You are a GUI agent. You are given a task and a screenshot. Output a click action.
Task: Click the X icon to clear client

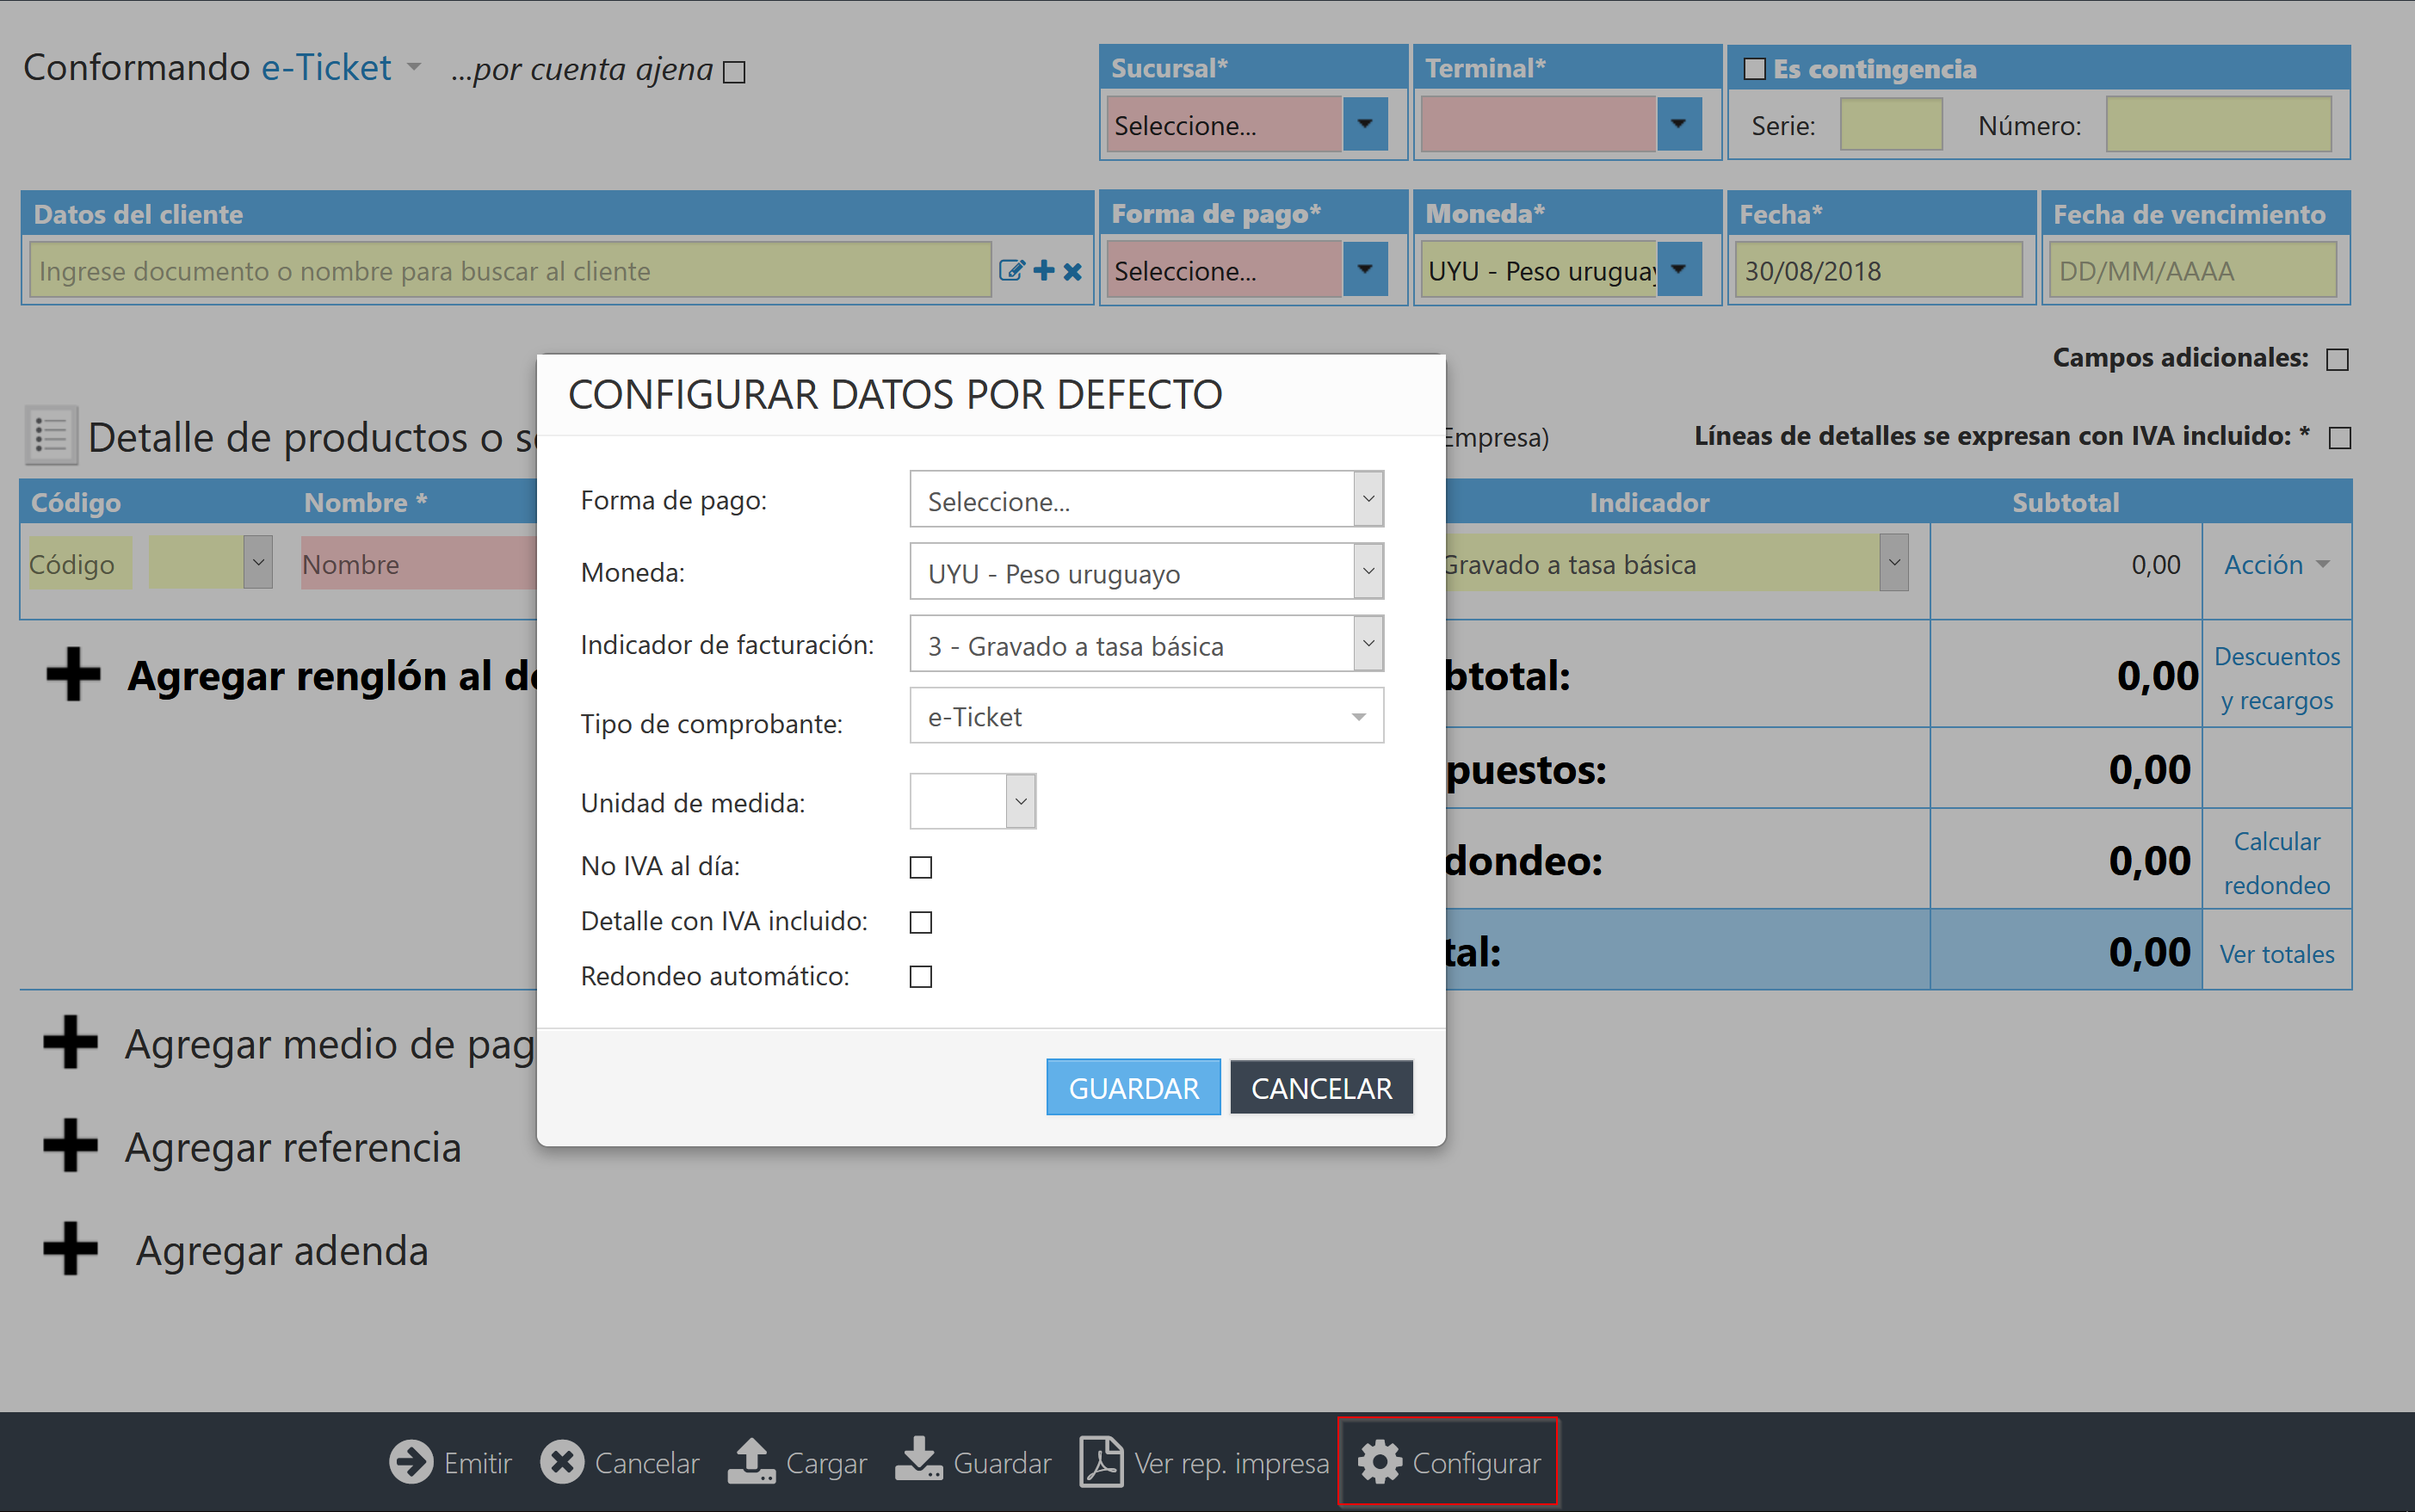pyautogui.click(x=1072, y=269)
